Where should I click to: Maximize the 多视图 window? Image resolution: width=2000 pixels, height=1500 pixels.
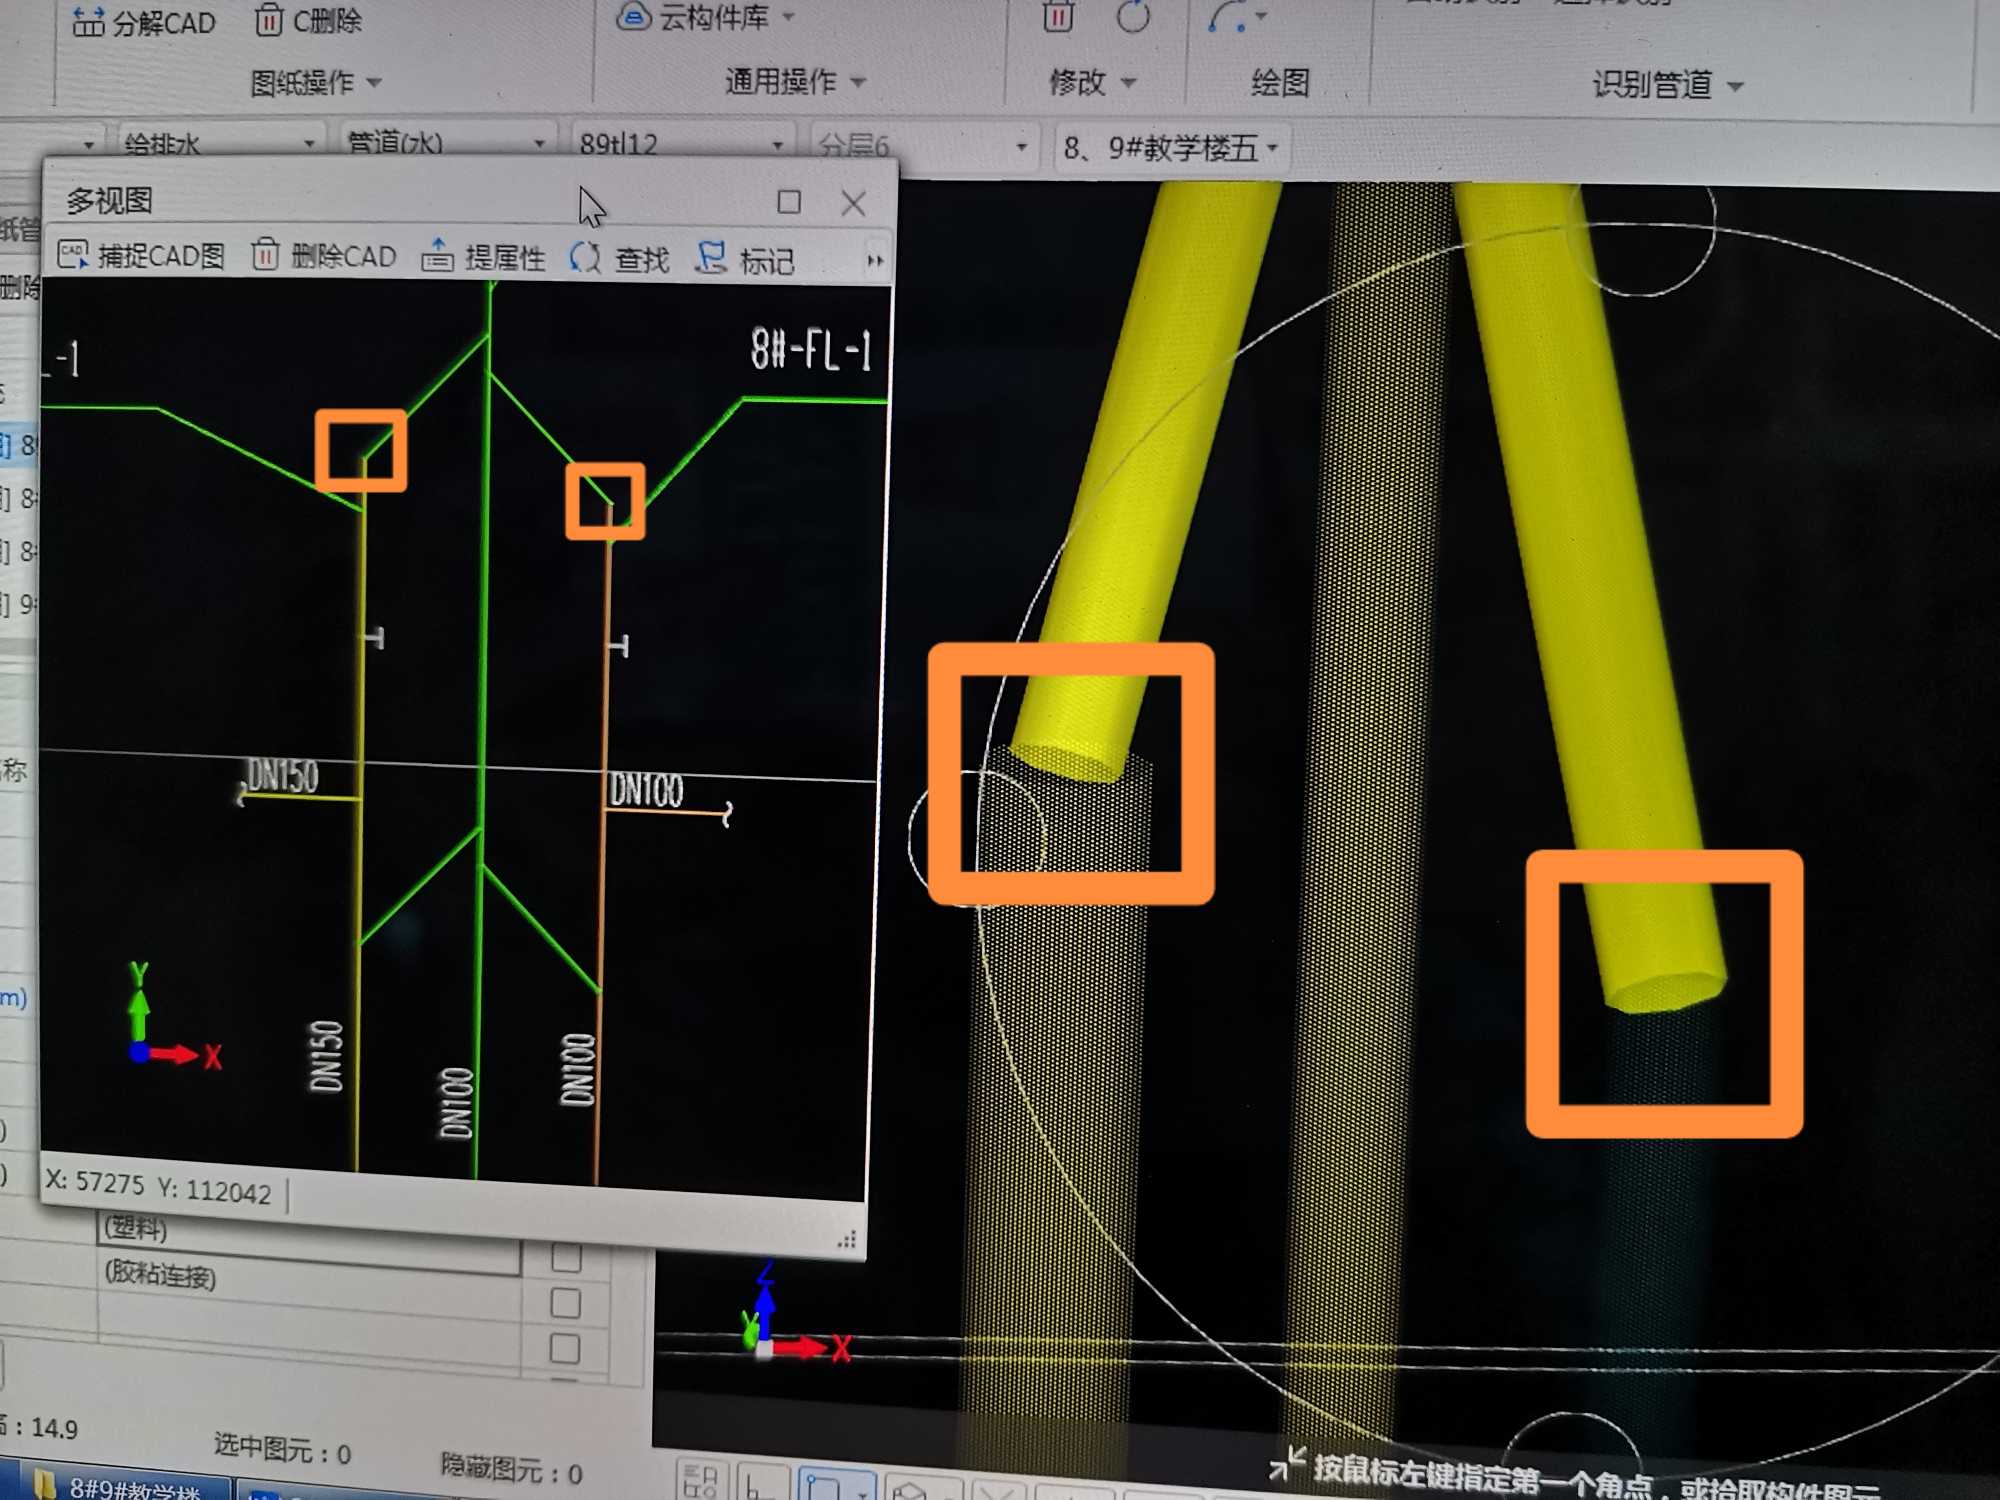[789, 202]
